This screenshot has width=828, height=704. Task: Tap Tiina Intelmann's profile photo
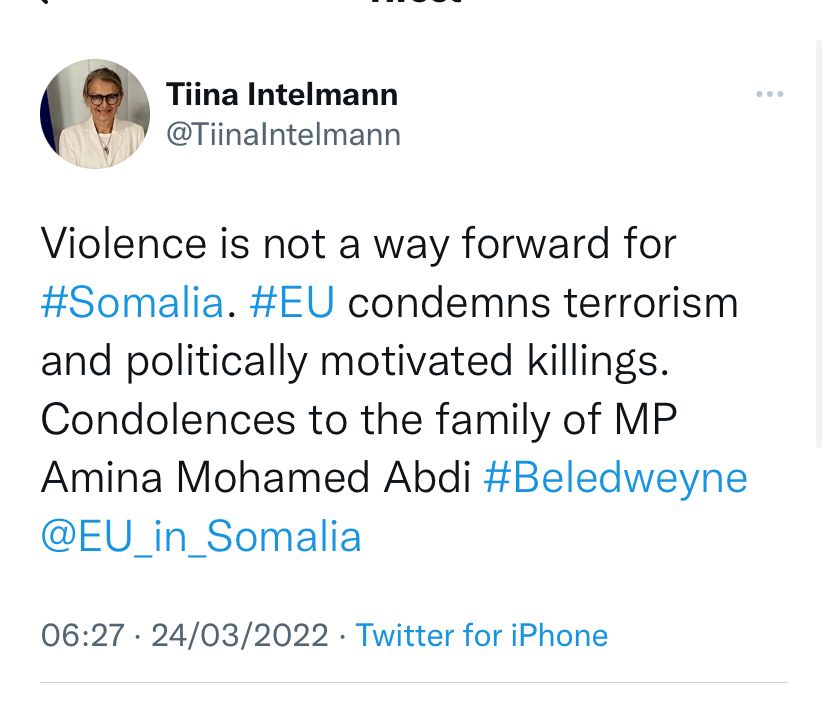95,114
